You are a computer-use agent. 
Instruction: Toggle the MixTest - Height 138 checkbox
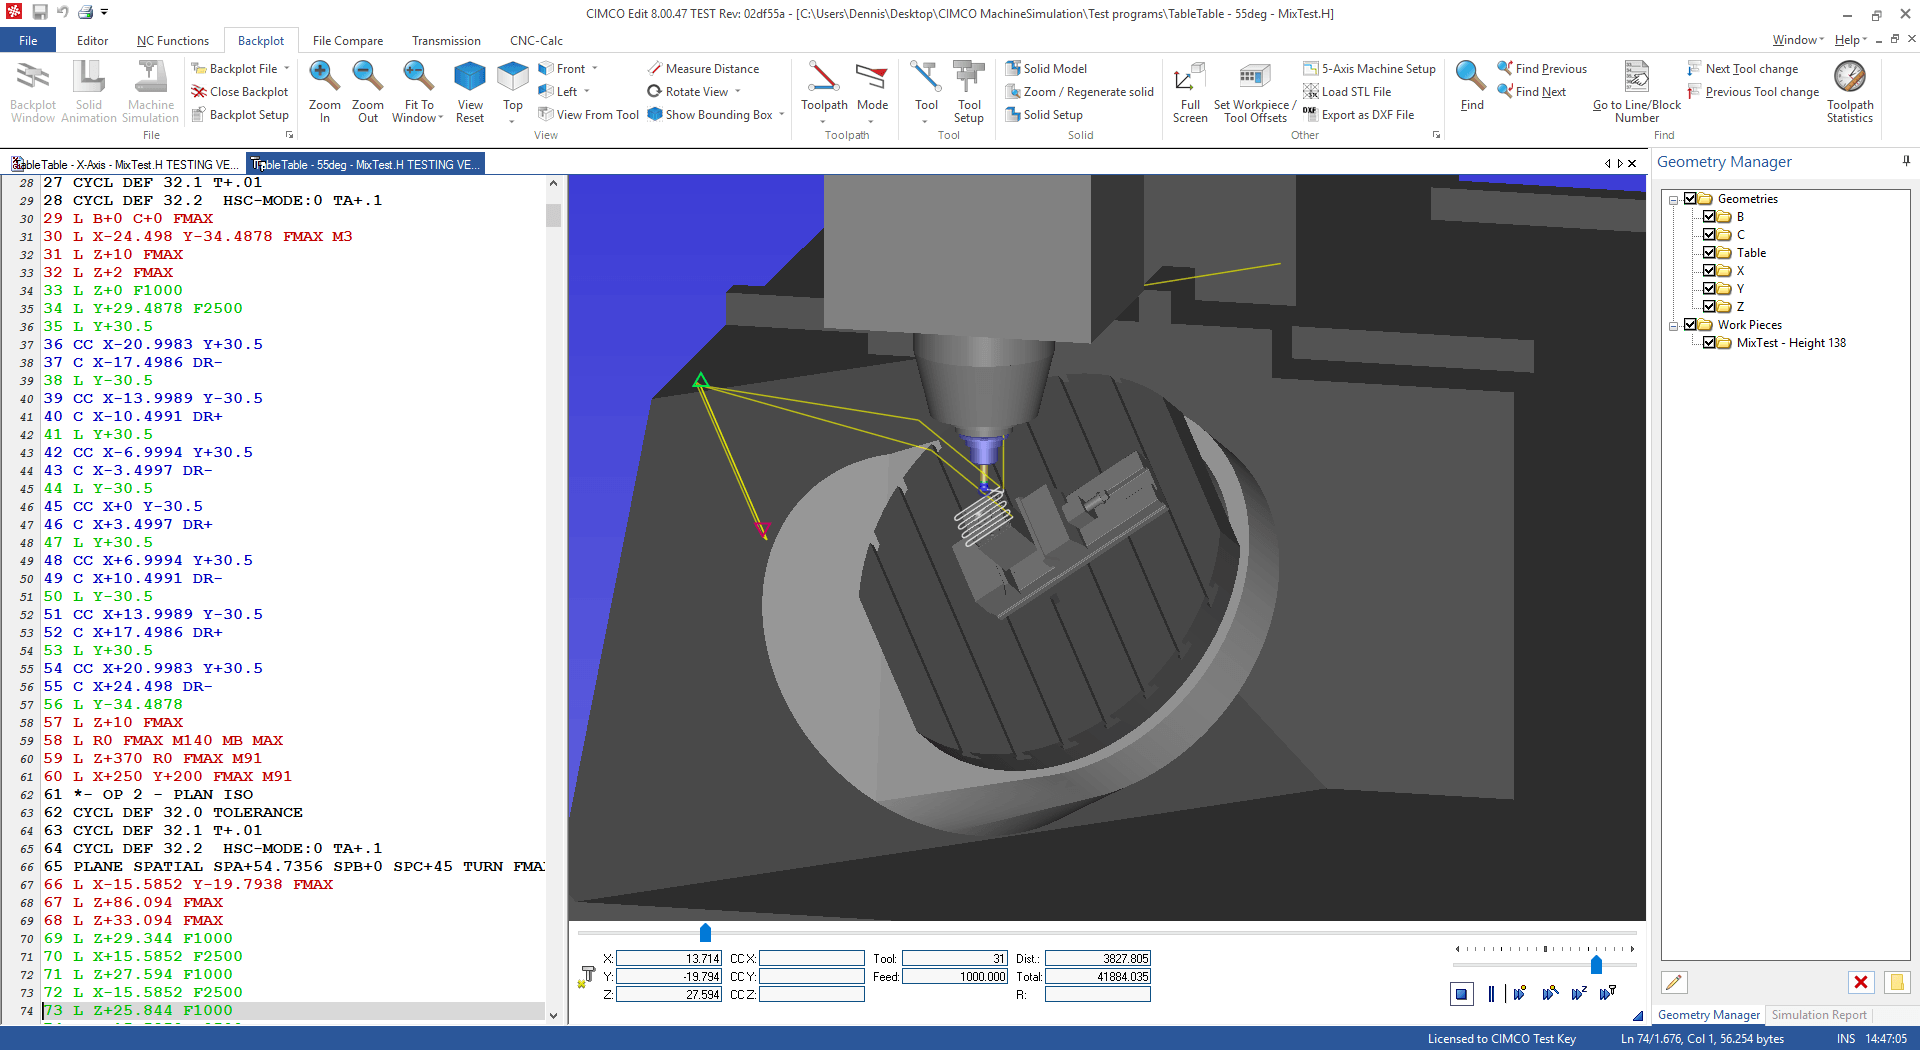click(1709, 343)
